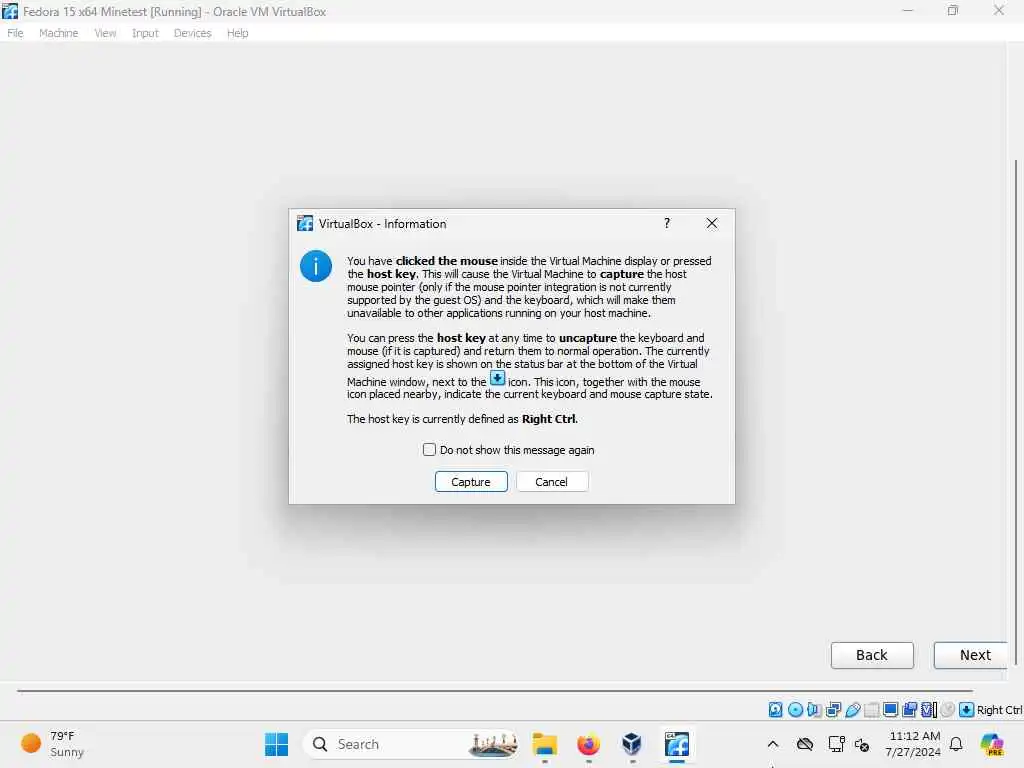Click the vertical scrollbar of the VM window
This screenshot has width=1024, height=768.
coord(1016,411)
